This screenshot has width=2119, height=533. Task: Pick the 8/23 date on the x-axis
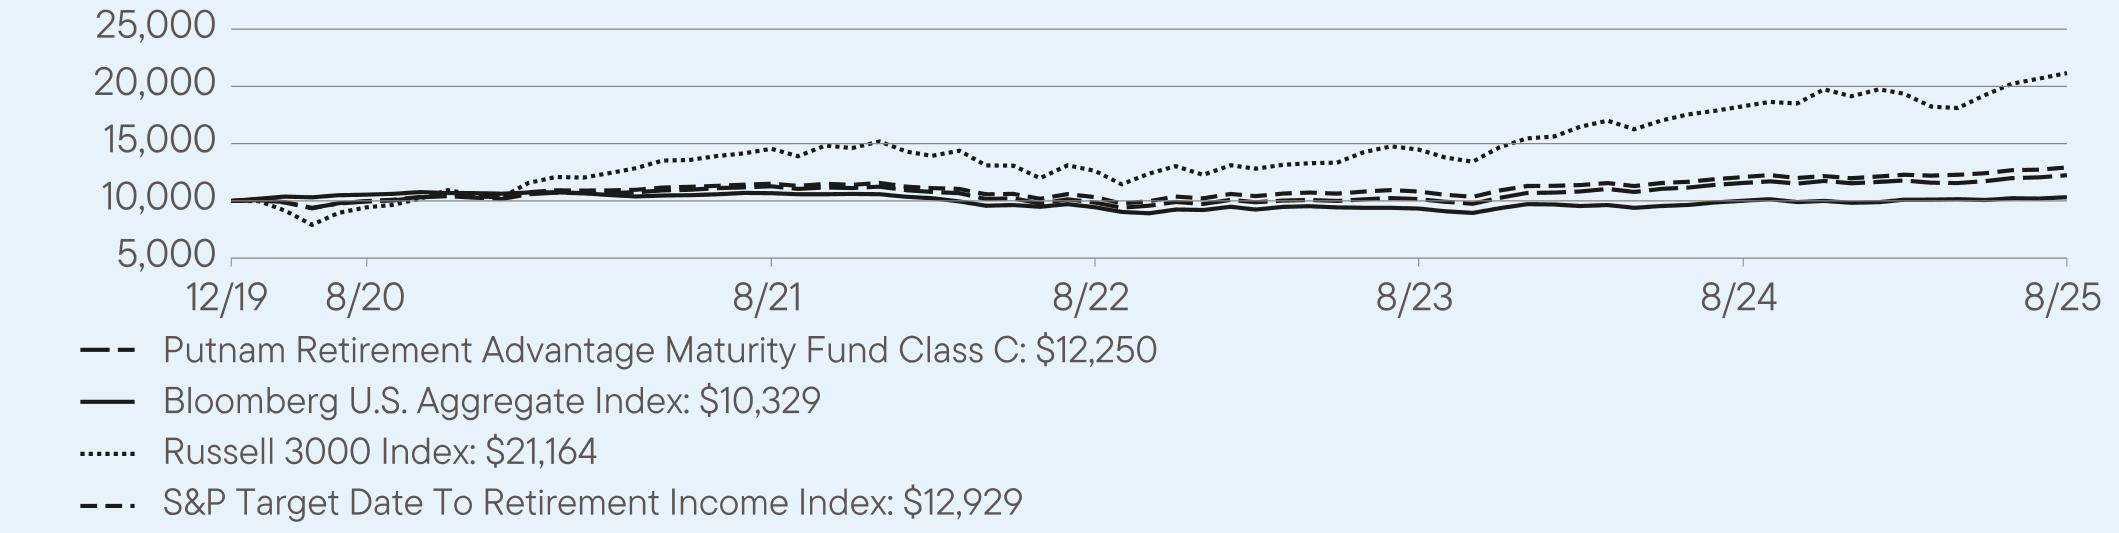click(x=1415, y=298)
